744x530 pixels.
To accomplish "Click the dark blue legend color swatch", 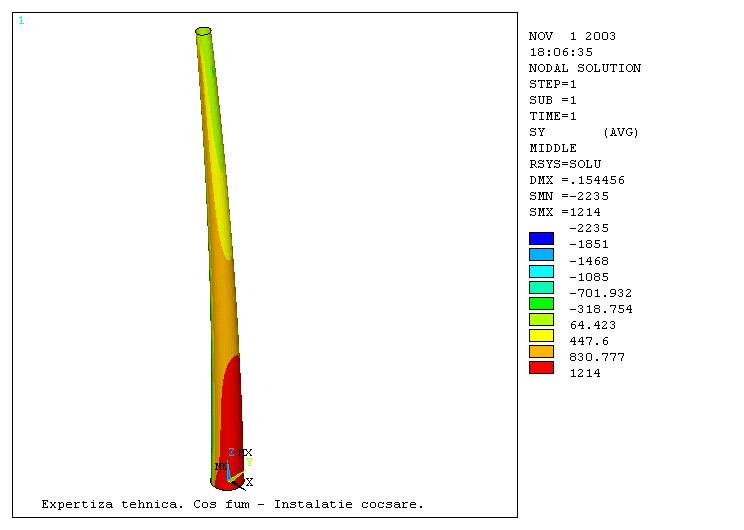I will tap(541, 238).
